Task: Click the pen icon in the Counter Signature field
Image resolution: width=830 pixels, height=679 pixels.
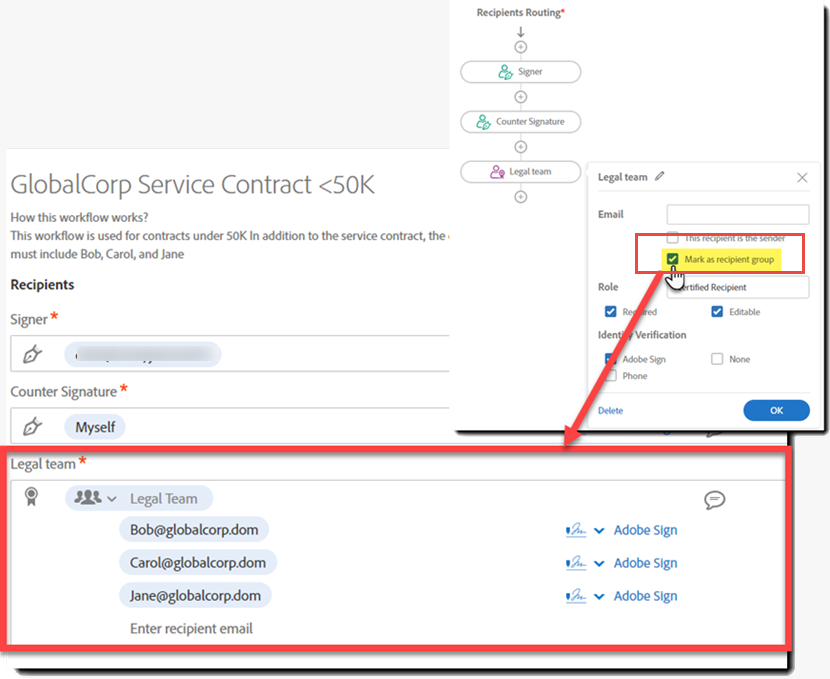Action: pos(32,427)
